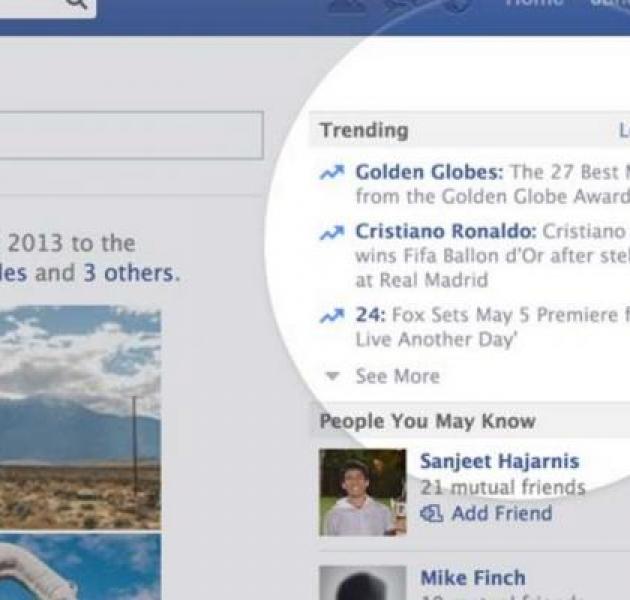Open the Cristiano Ronaldo trending topic
630x600 pixels.
point(446,231)
